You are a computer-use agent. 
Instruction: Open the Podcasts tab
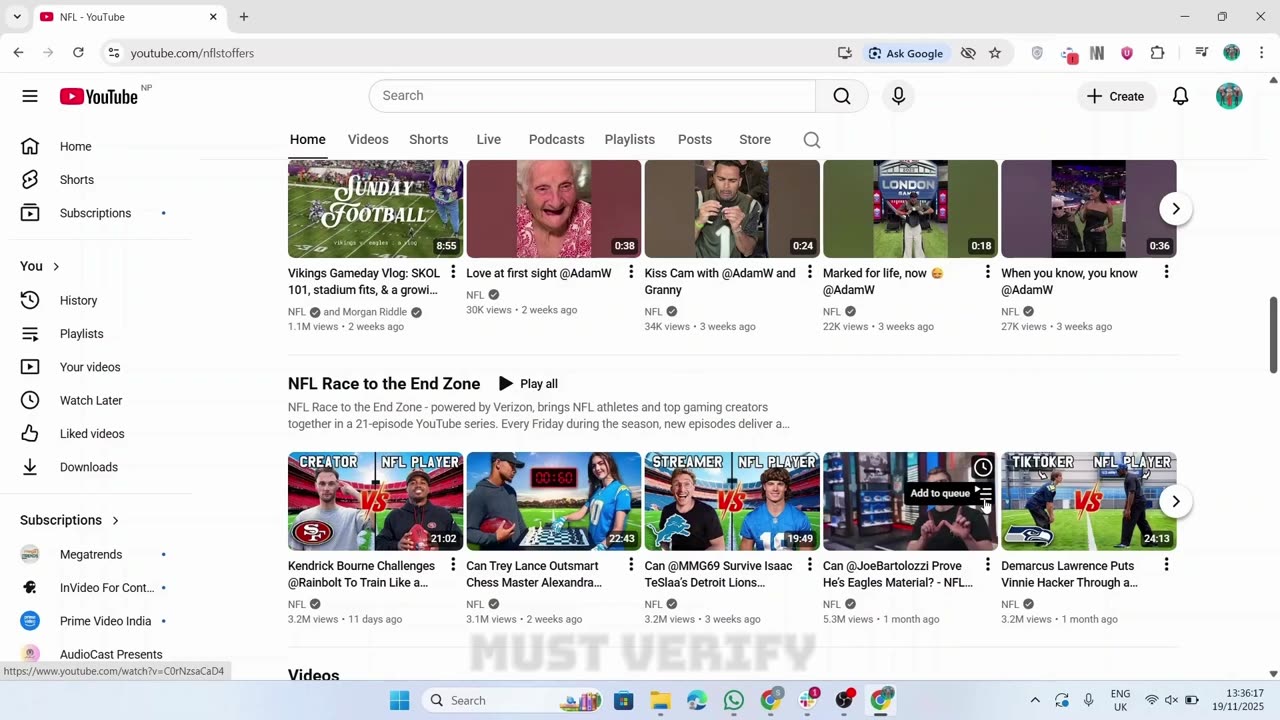pyautogui.click(x=557, y=140)
